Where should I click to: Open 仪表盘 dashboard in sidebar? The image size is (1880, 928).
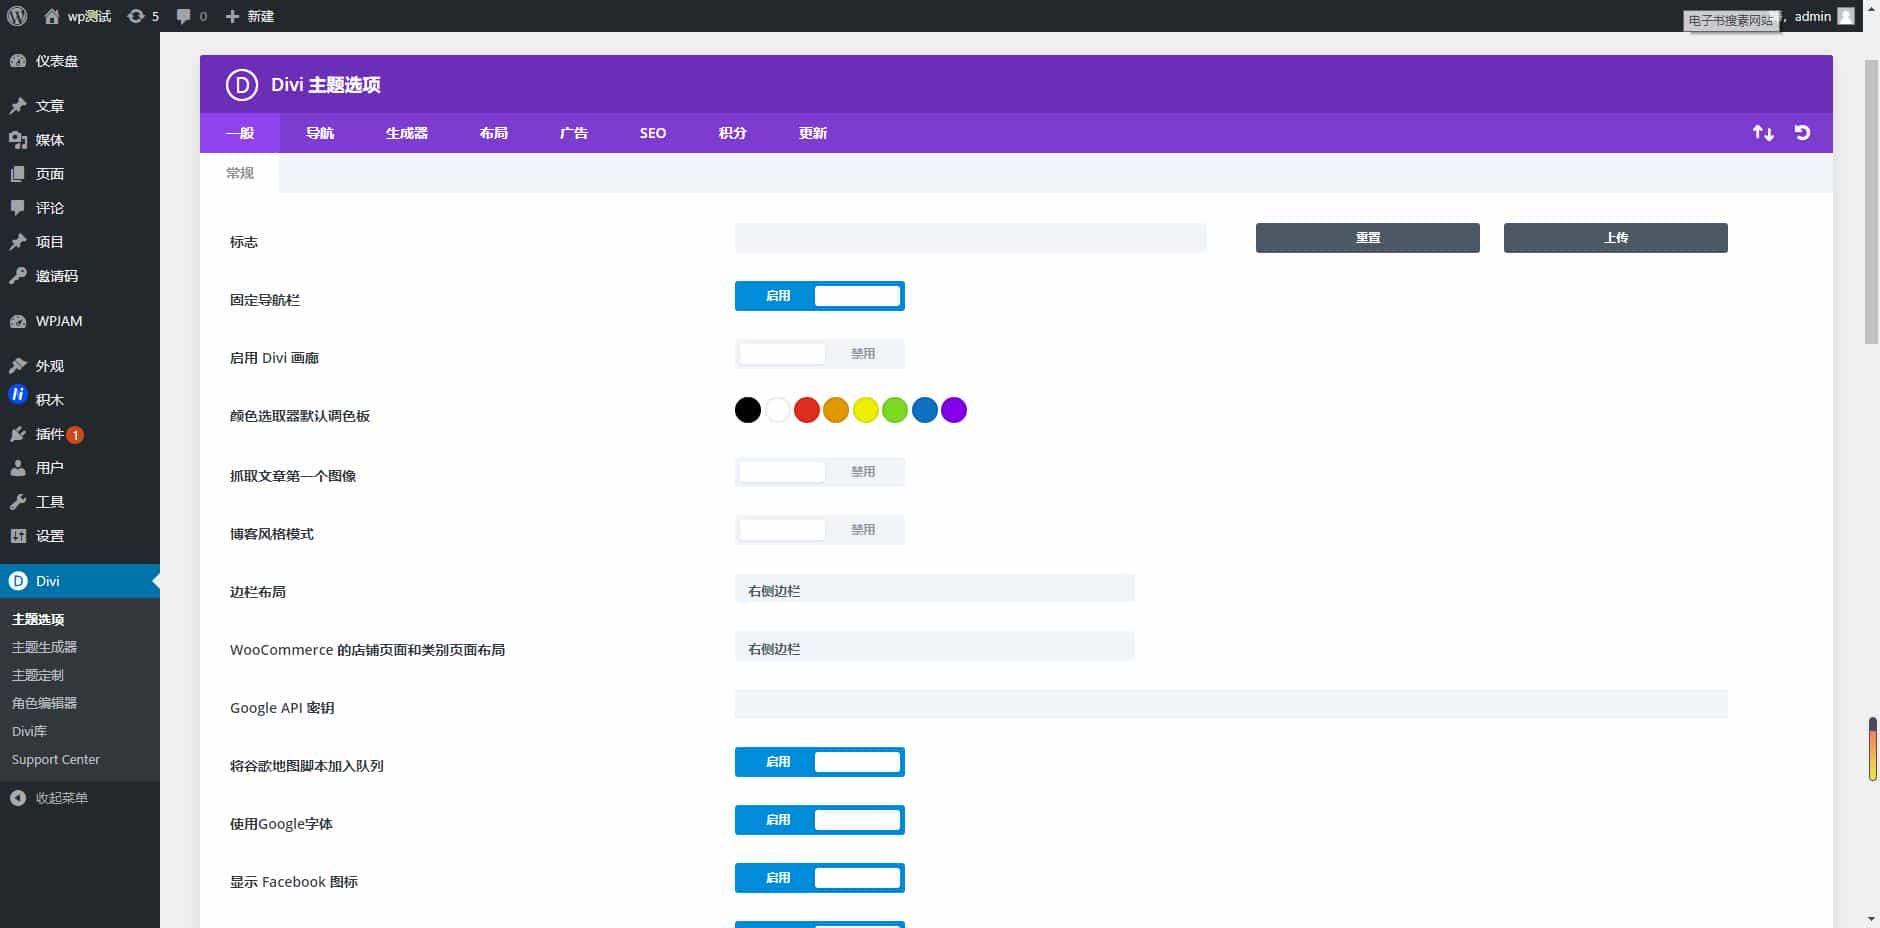point(80,61)
